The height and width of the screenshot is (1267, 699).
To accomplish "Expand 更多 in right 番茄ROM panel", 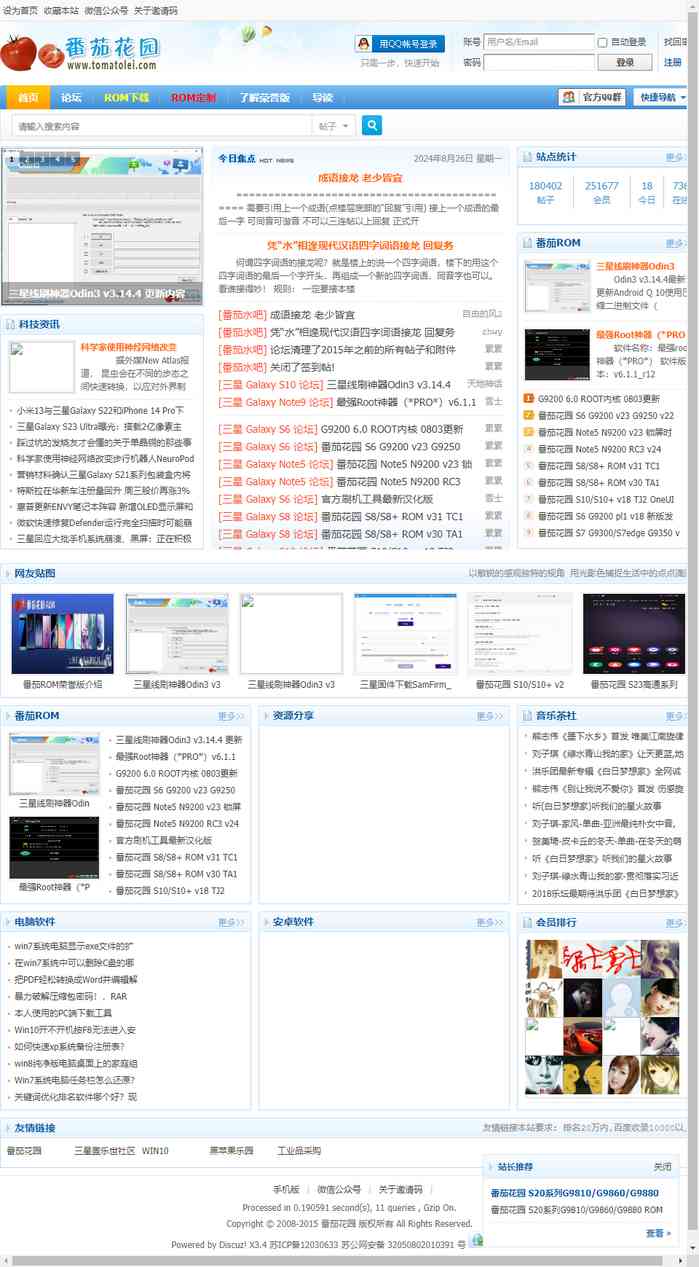I will click(x=676, y=243).
